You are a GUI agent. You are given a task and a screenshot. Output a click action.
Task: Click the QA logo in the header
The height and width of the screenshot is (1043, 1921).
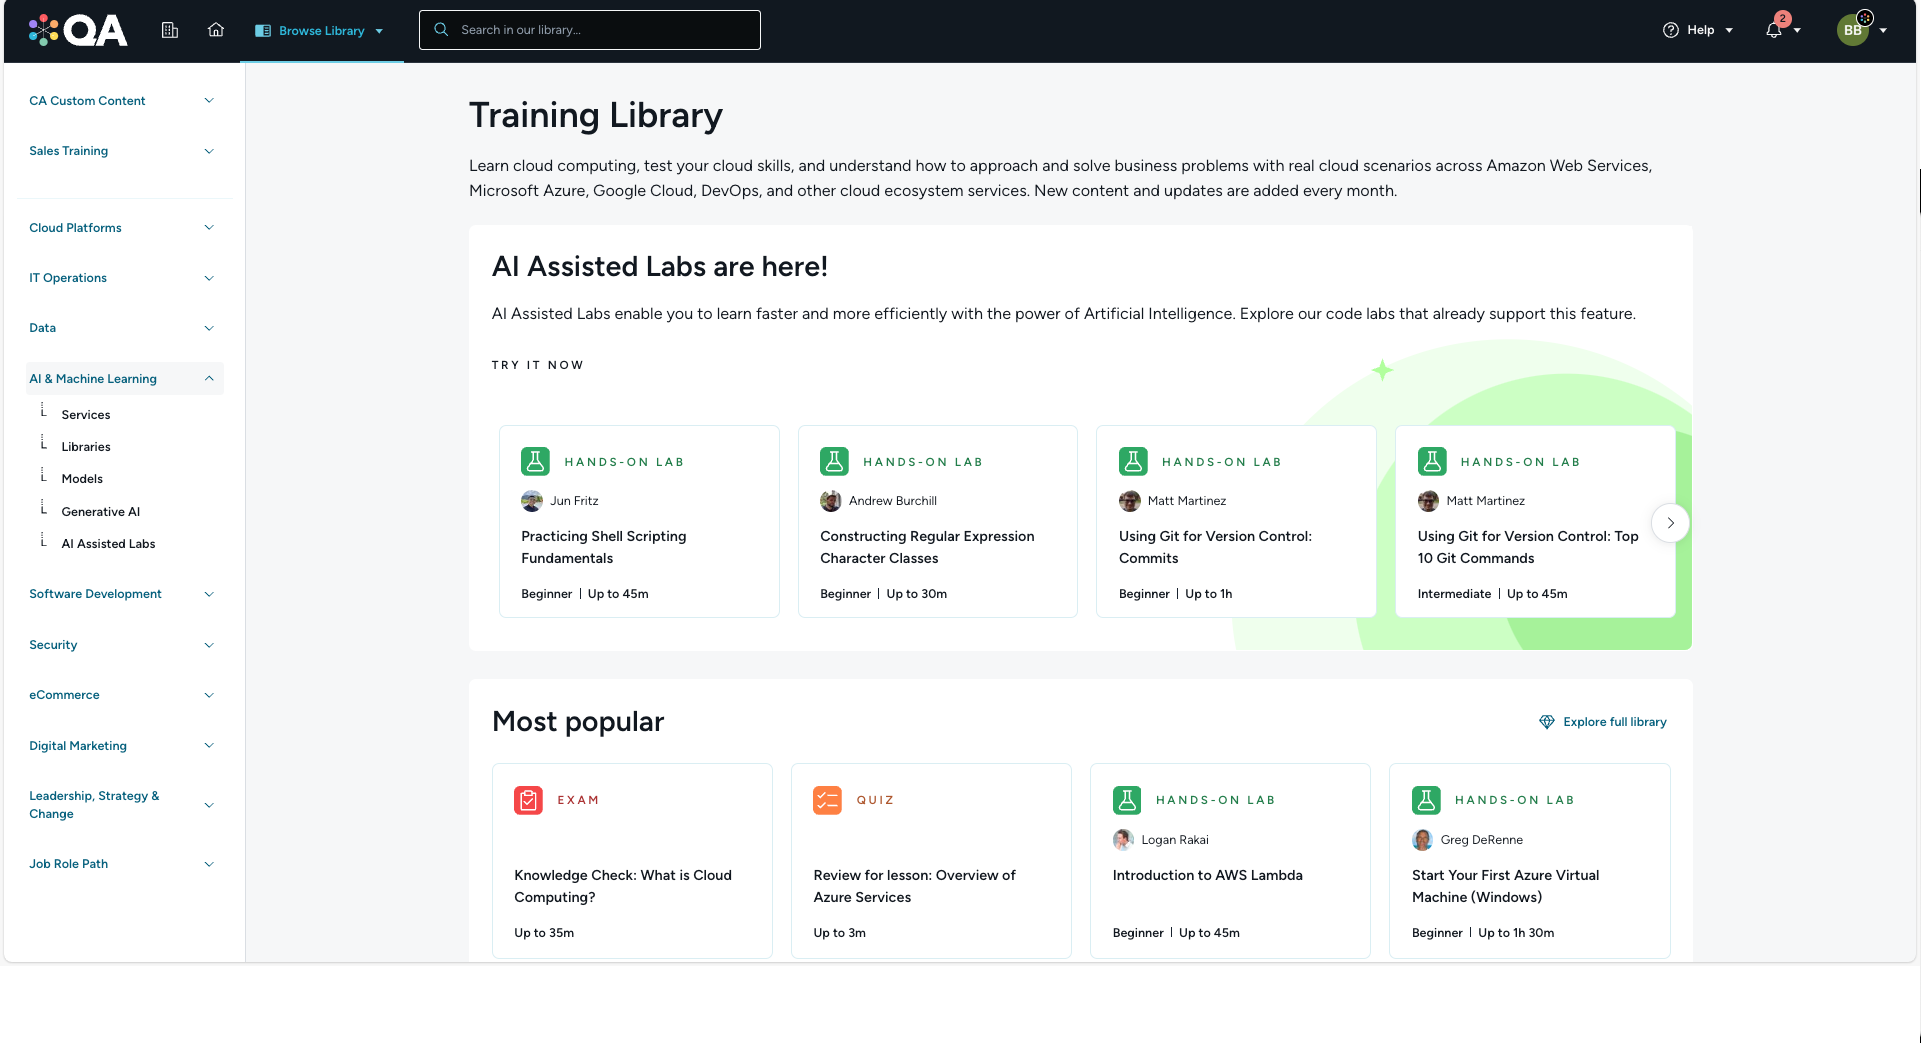[x=78, y=30]
